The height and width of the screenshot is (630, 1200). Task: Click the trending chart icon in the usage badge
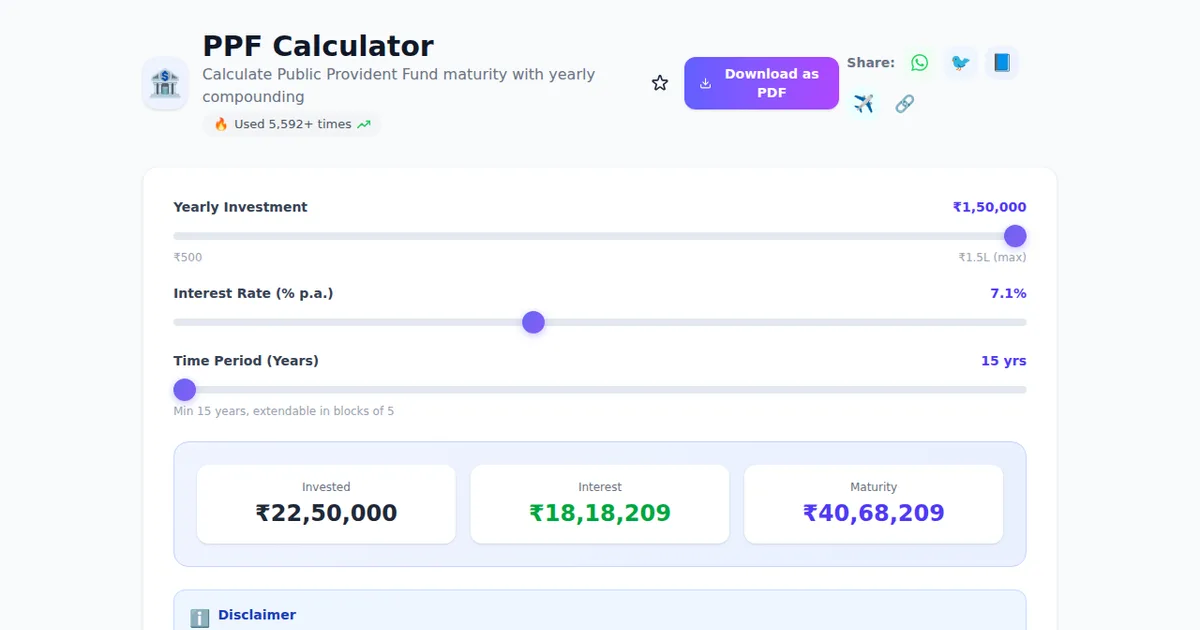(364, 124)
